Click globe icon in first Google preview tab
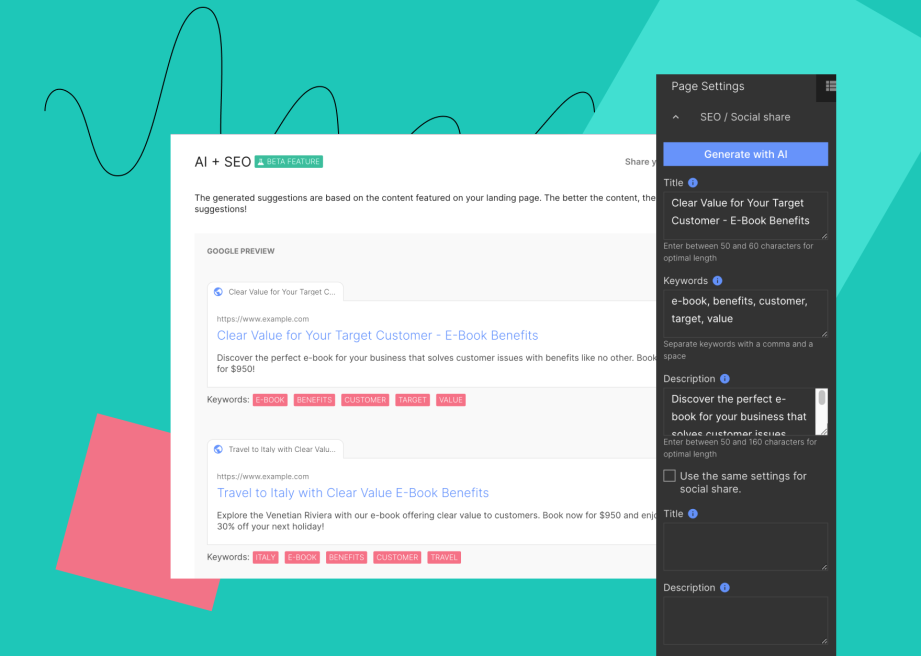 [218, 292]
